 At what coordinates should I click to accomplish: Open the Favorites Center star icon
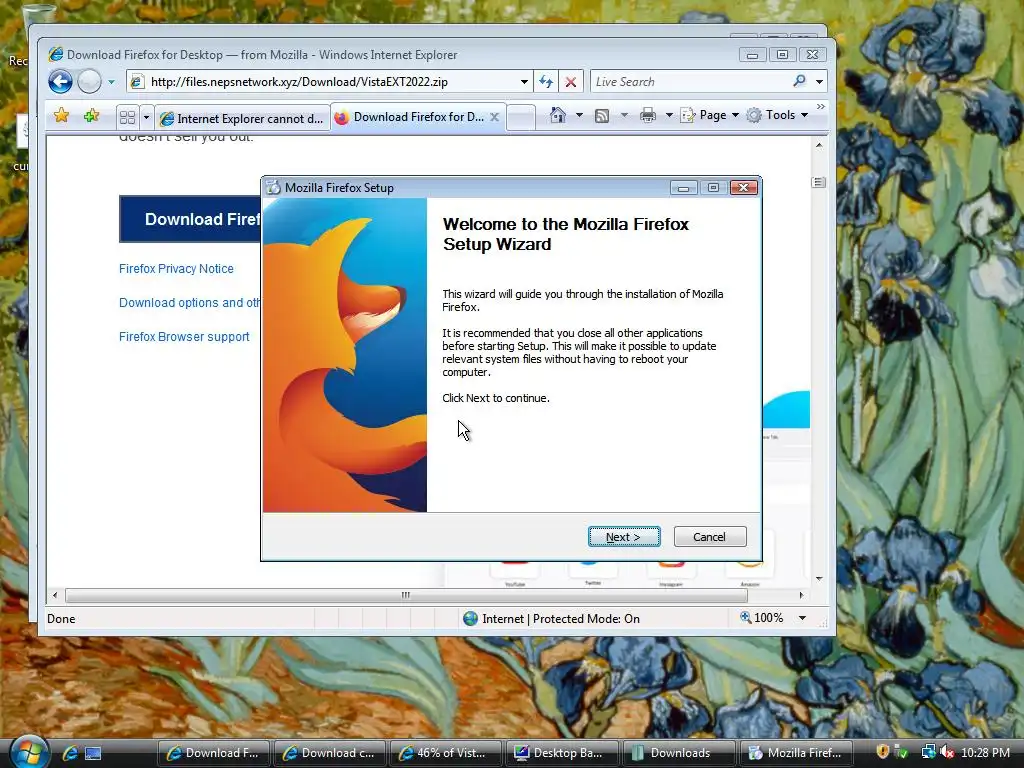point(61,116)
